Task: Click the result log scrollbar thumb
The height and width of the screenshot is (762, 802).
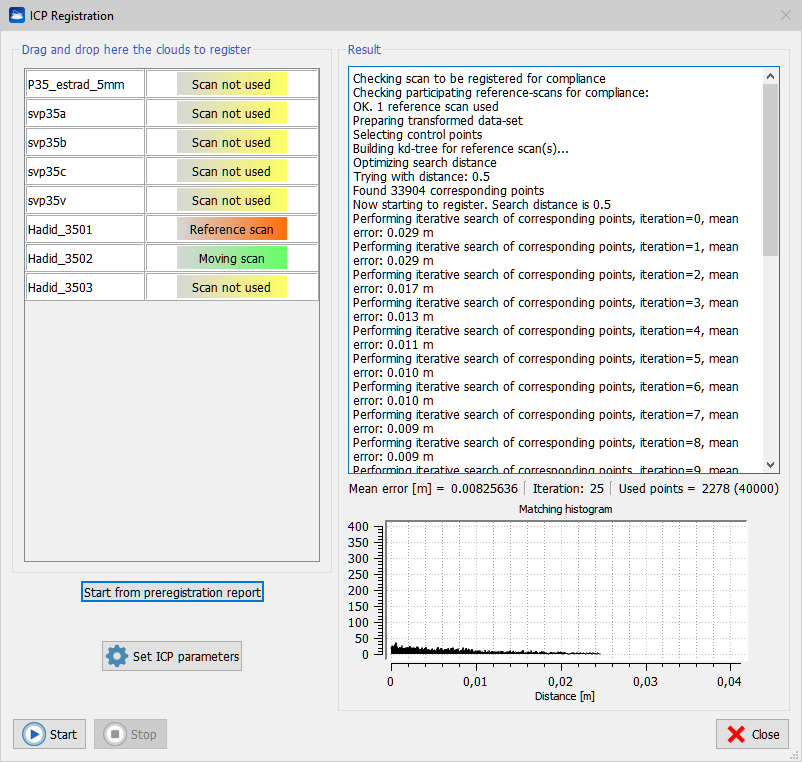Action: (x=770, y=170)
